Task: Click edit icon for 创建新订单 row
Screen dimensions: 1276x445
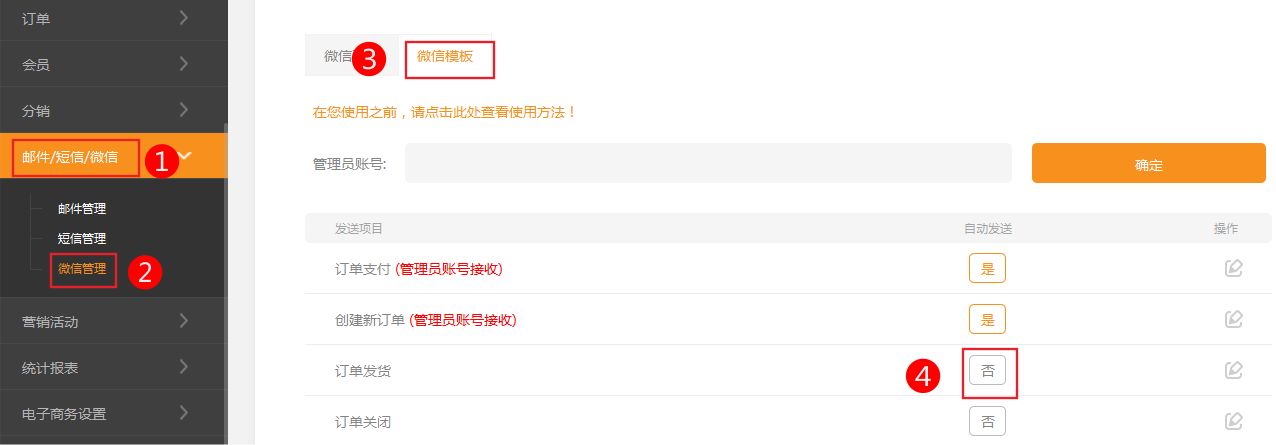Action: (1233, 319)
